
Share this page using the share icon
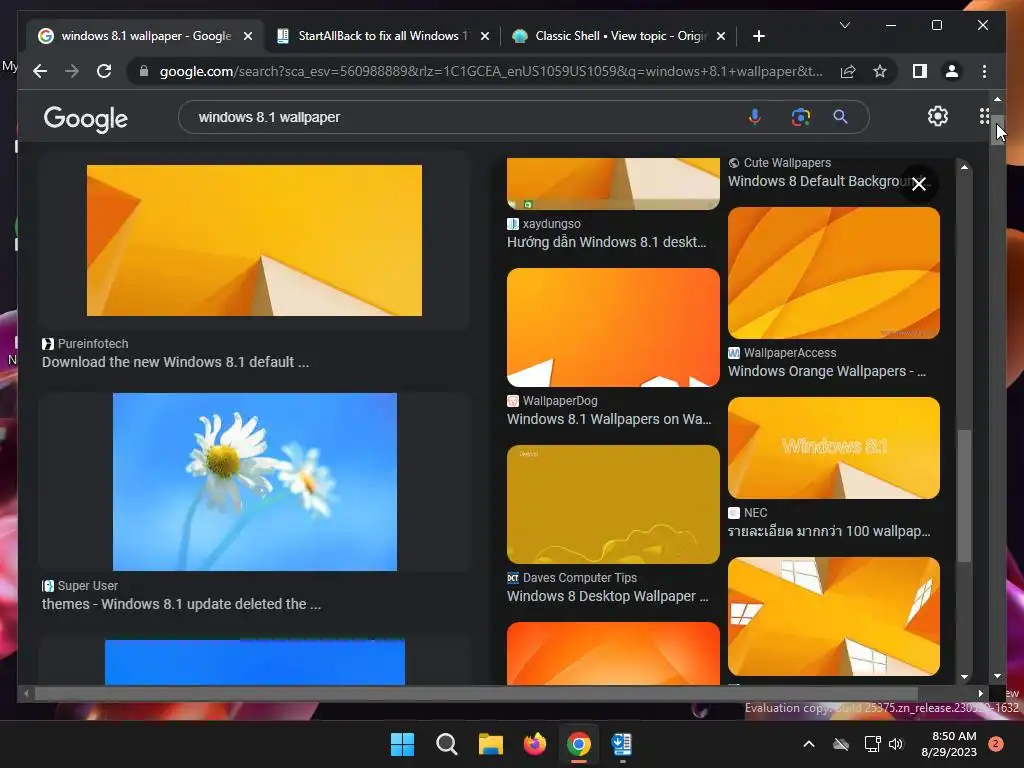click(848, 71)
